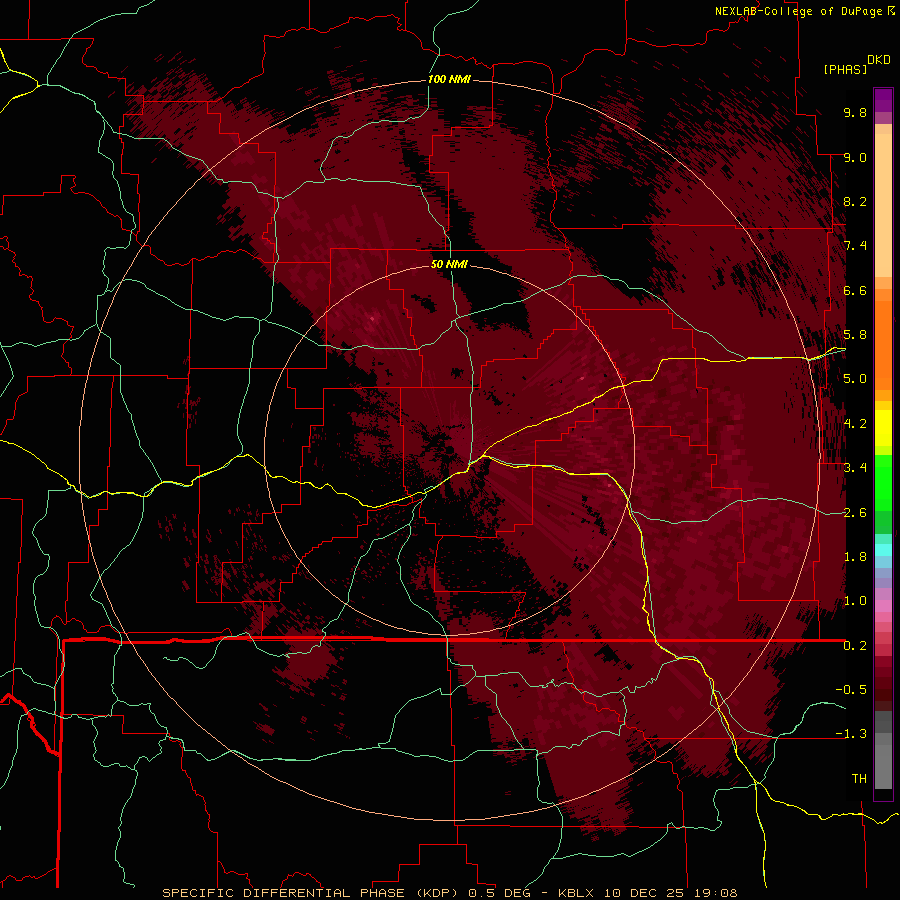Viewport: 900px width, 900px height.
Task: Click the purple segment atop the color scale
Action: (x=883, y=100)
